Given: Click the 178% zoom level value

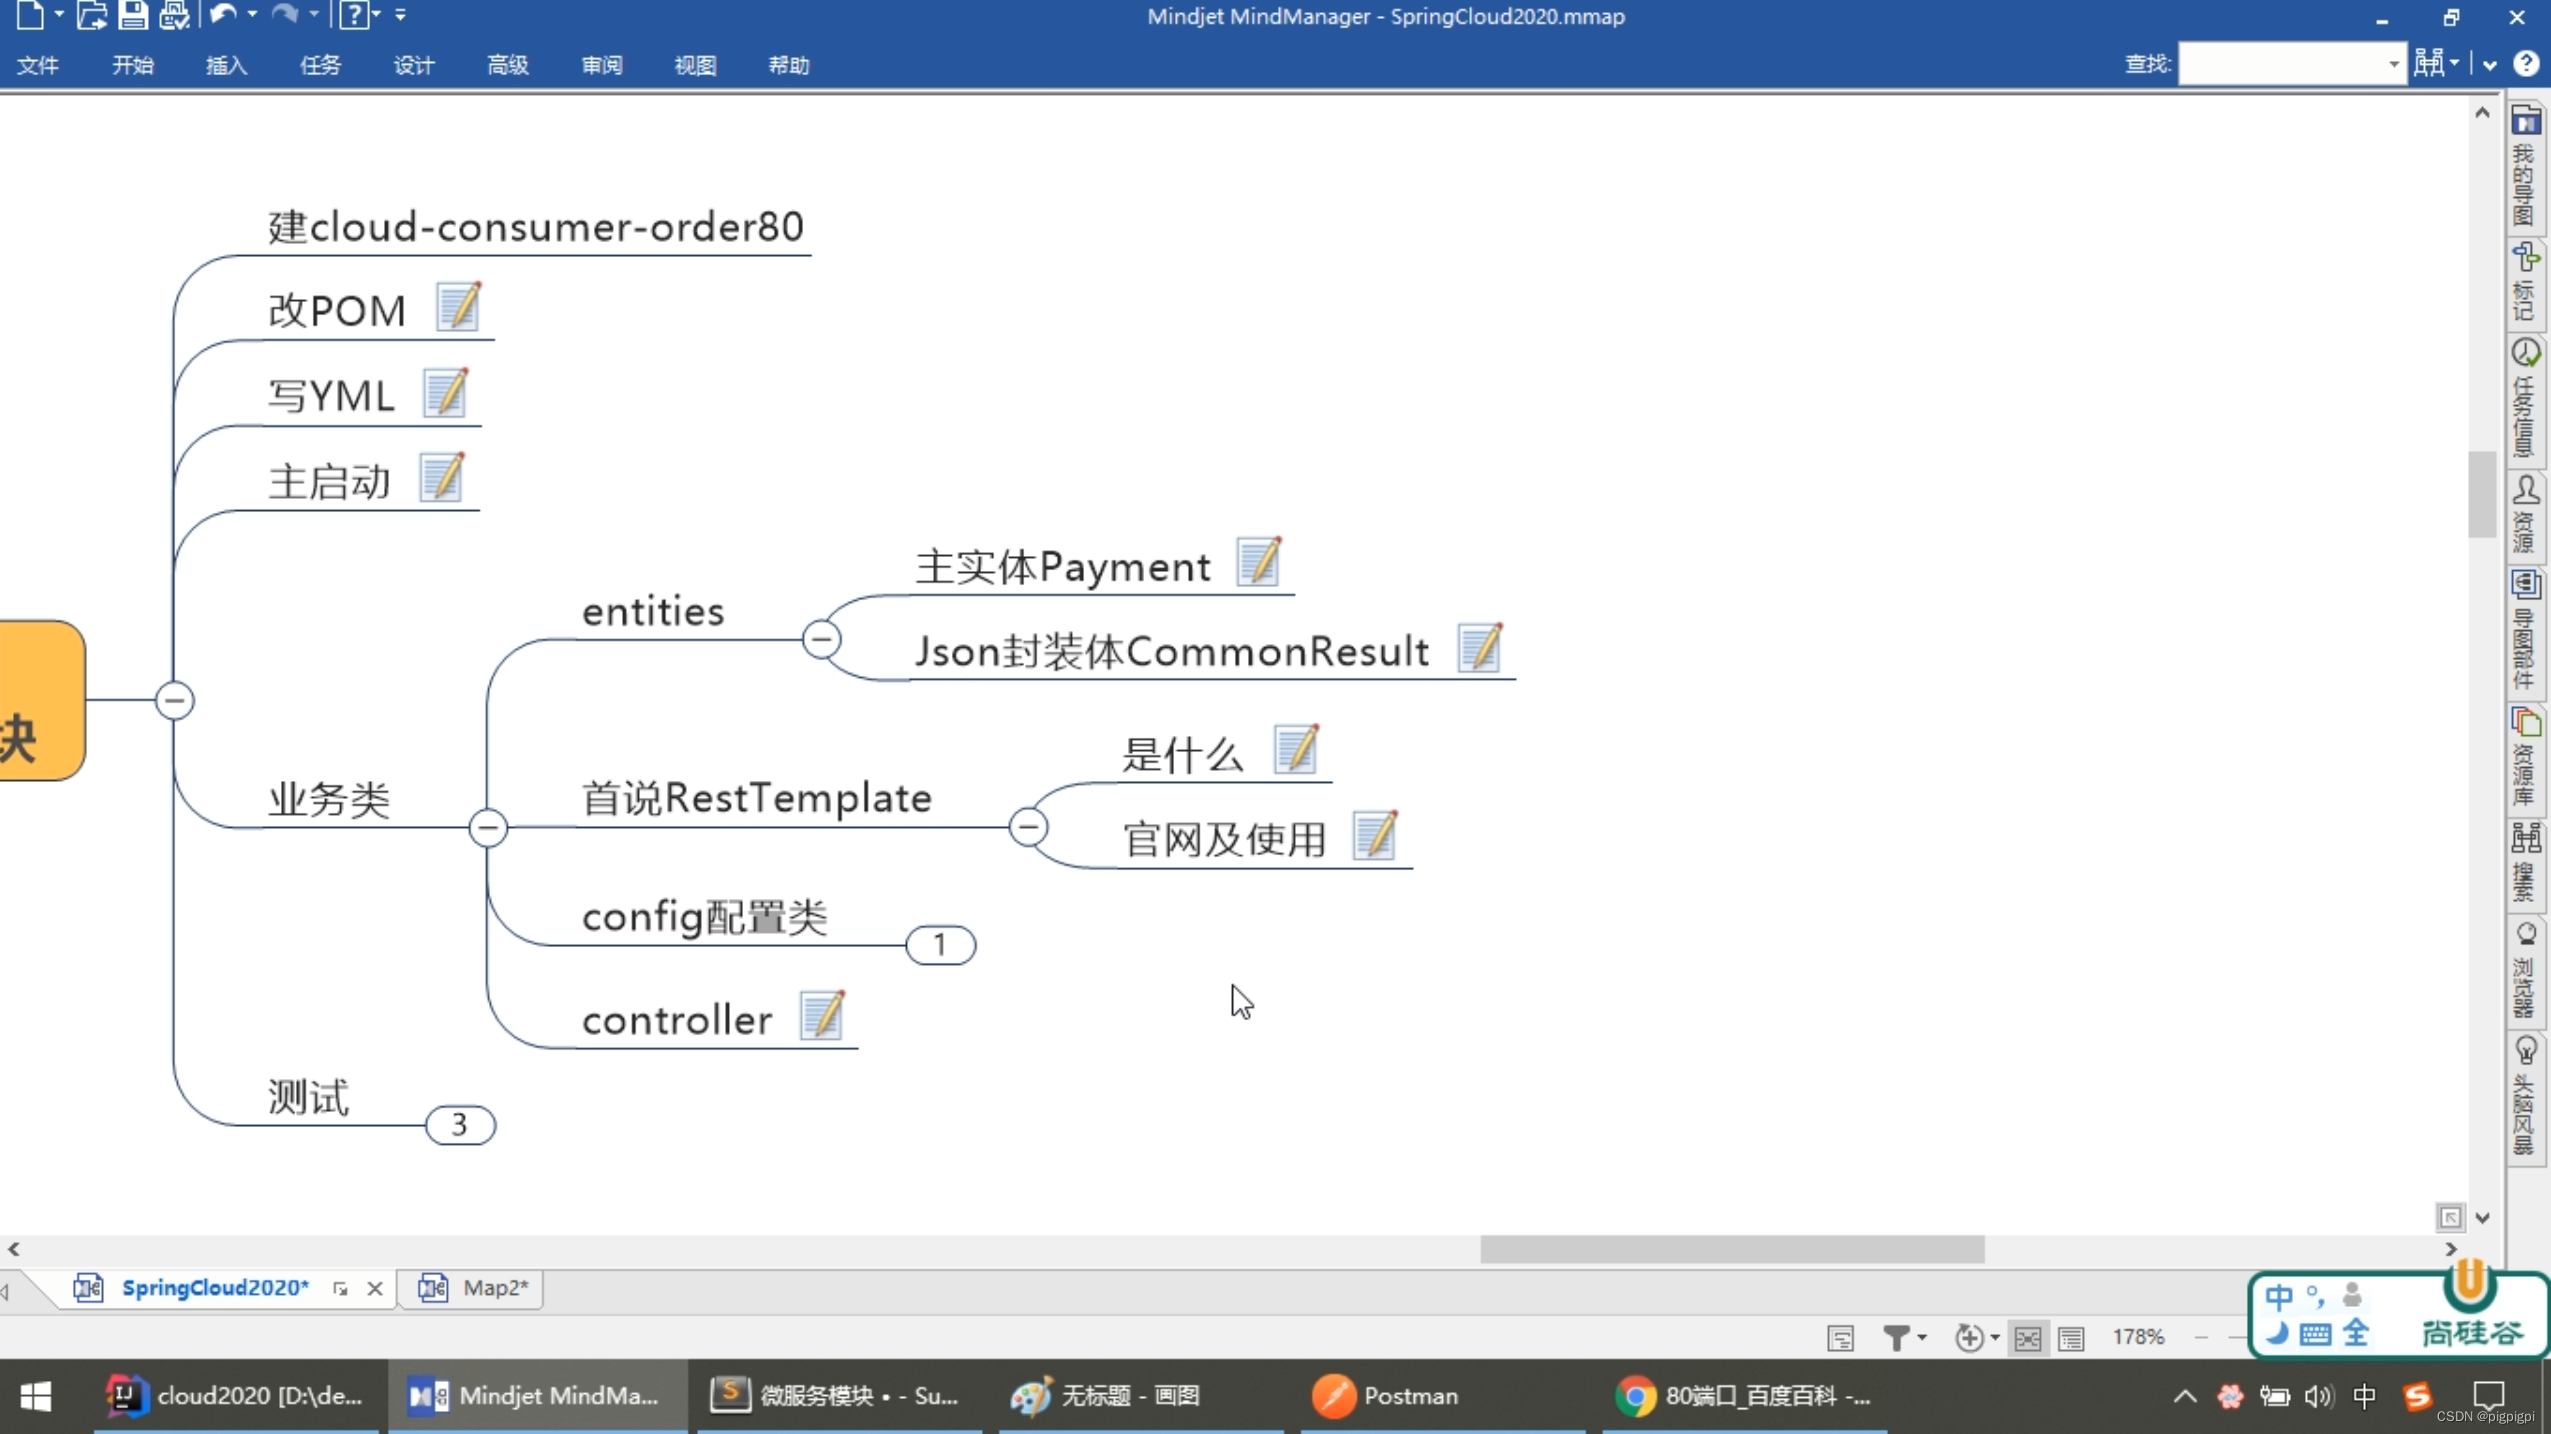Looking at the screenshot, I should point(2138,1337).
